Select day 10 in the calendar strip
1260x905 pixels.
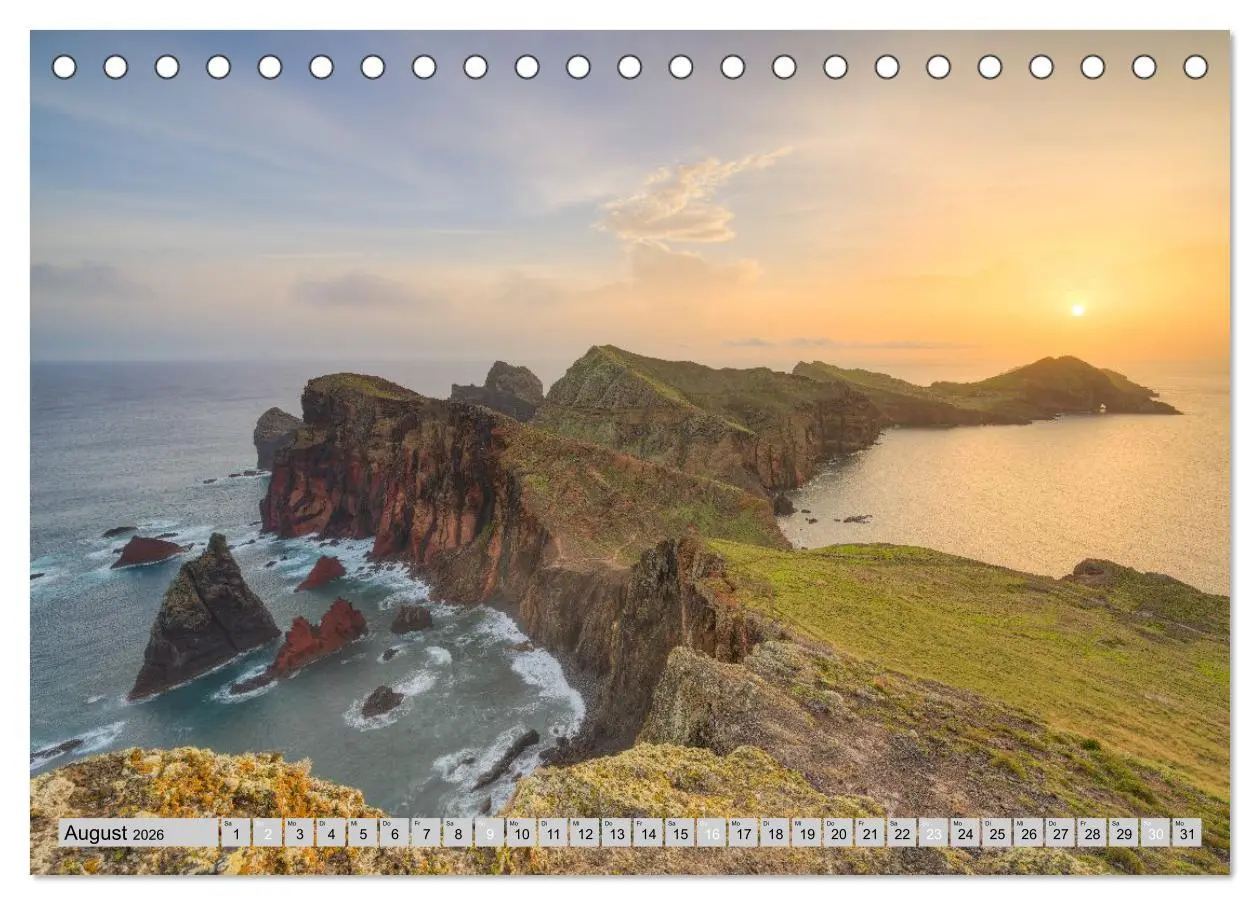tap(521, 833)
